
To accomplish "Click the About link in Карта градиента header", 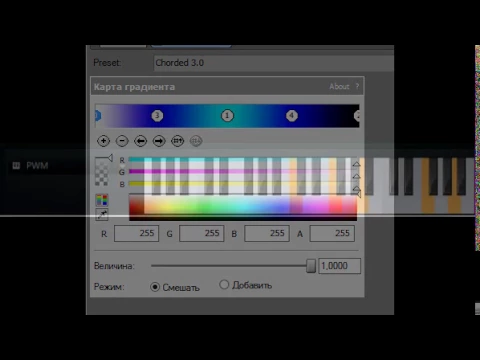I will pos(339,86).
